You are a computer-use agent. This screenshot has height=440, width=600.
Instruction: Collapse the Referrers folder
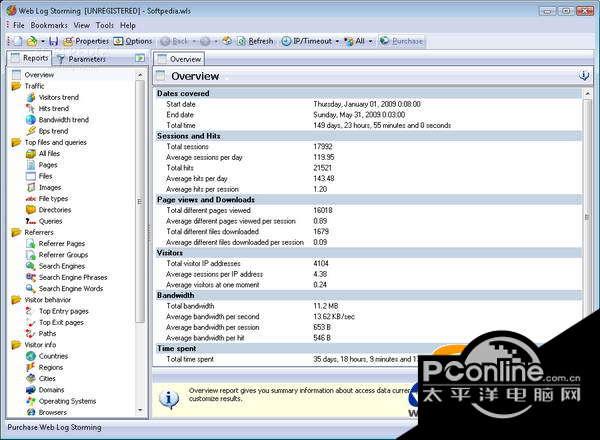coord(16,232)
